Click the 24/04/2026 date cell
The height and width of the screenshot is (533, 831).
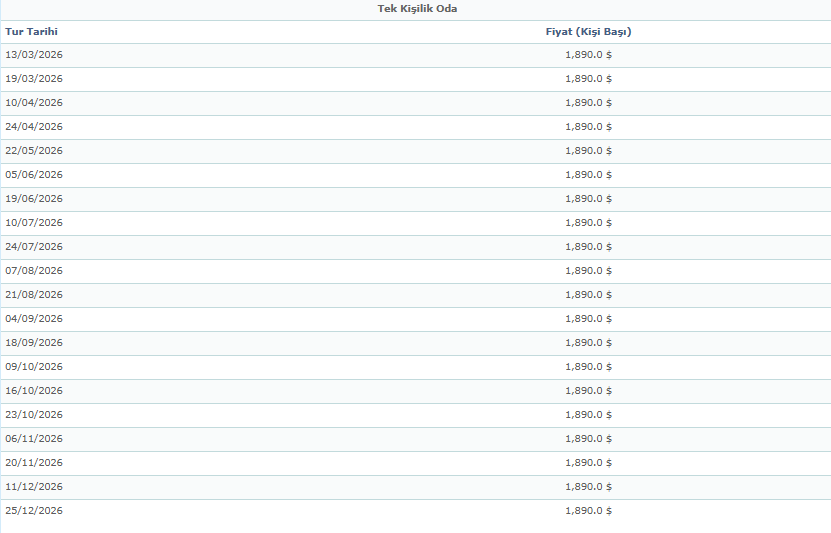click(x=34, y=127)
